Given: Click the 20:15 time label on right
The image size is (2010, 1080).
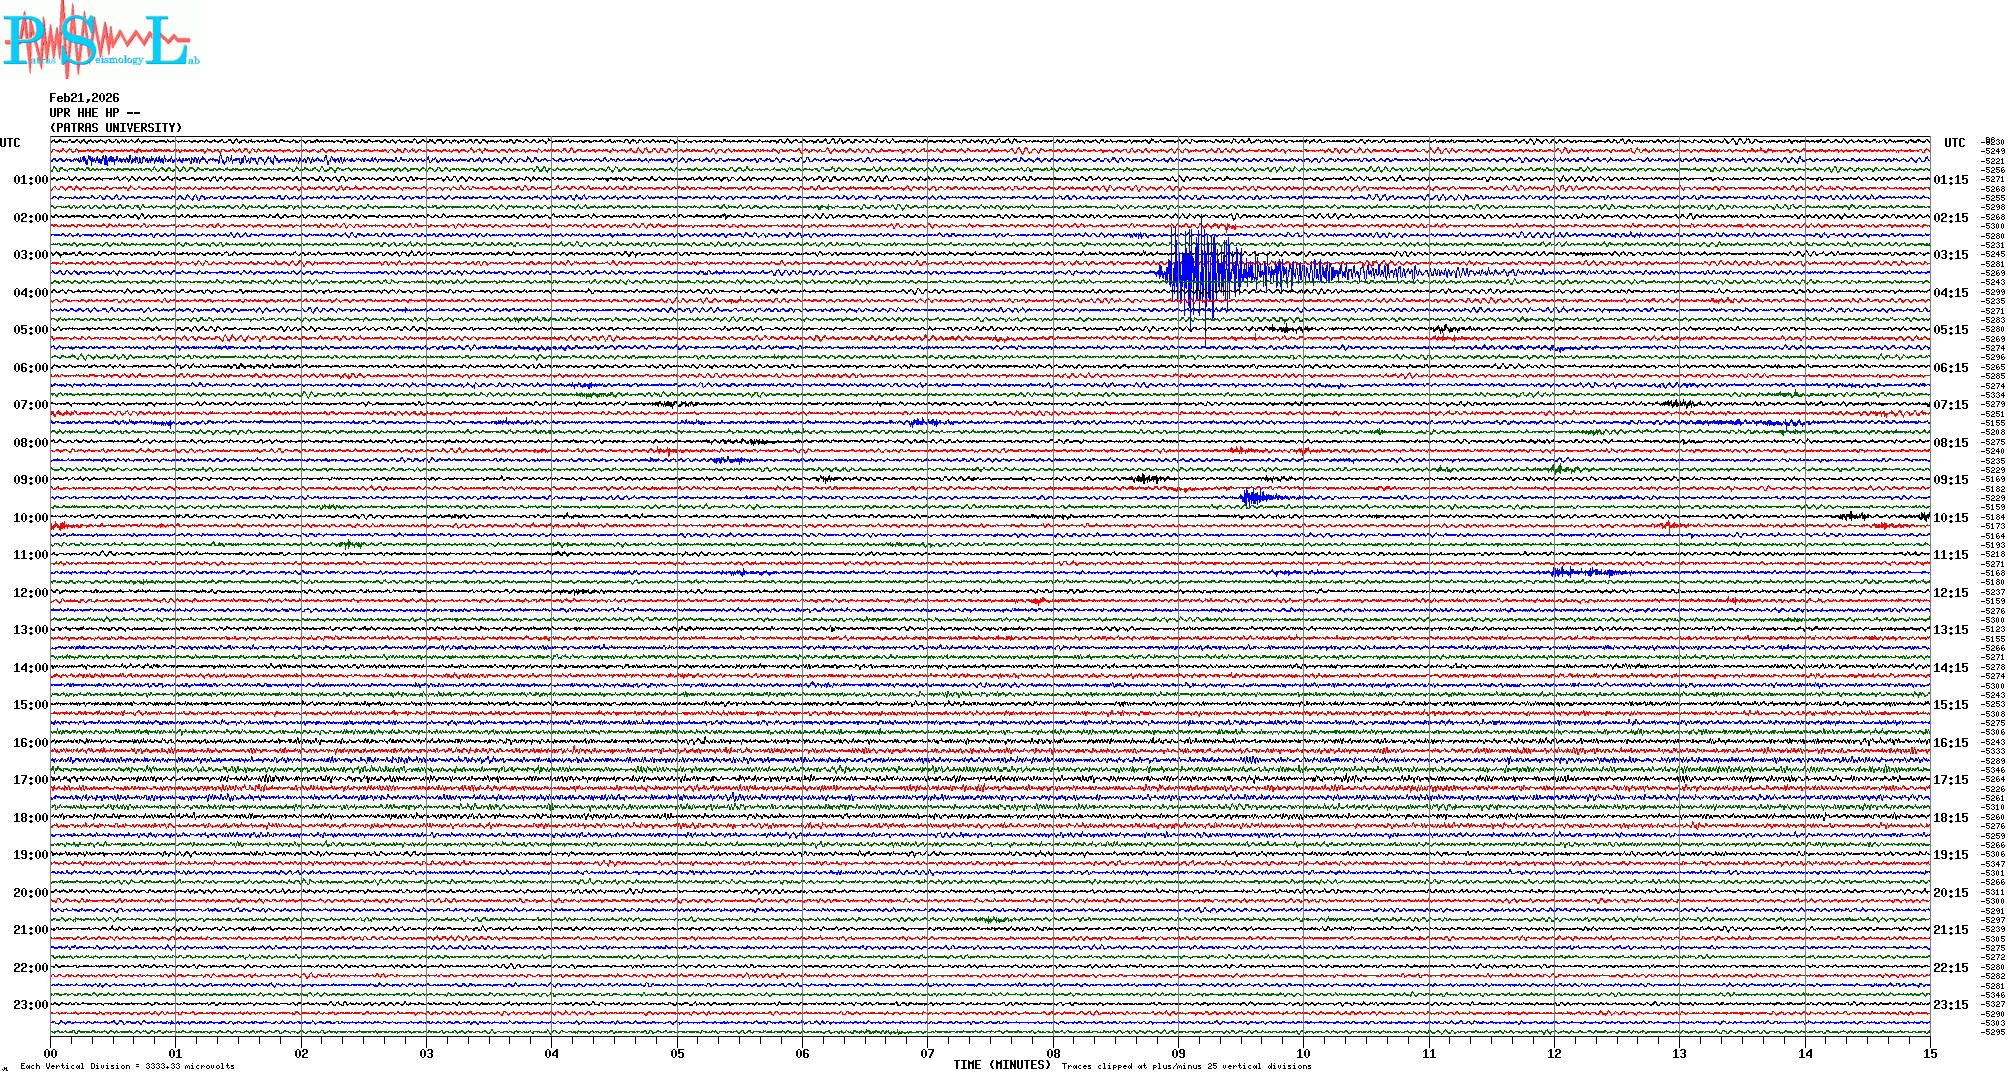Looking at the screenshot, I should [x=1950, y=893].
